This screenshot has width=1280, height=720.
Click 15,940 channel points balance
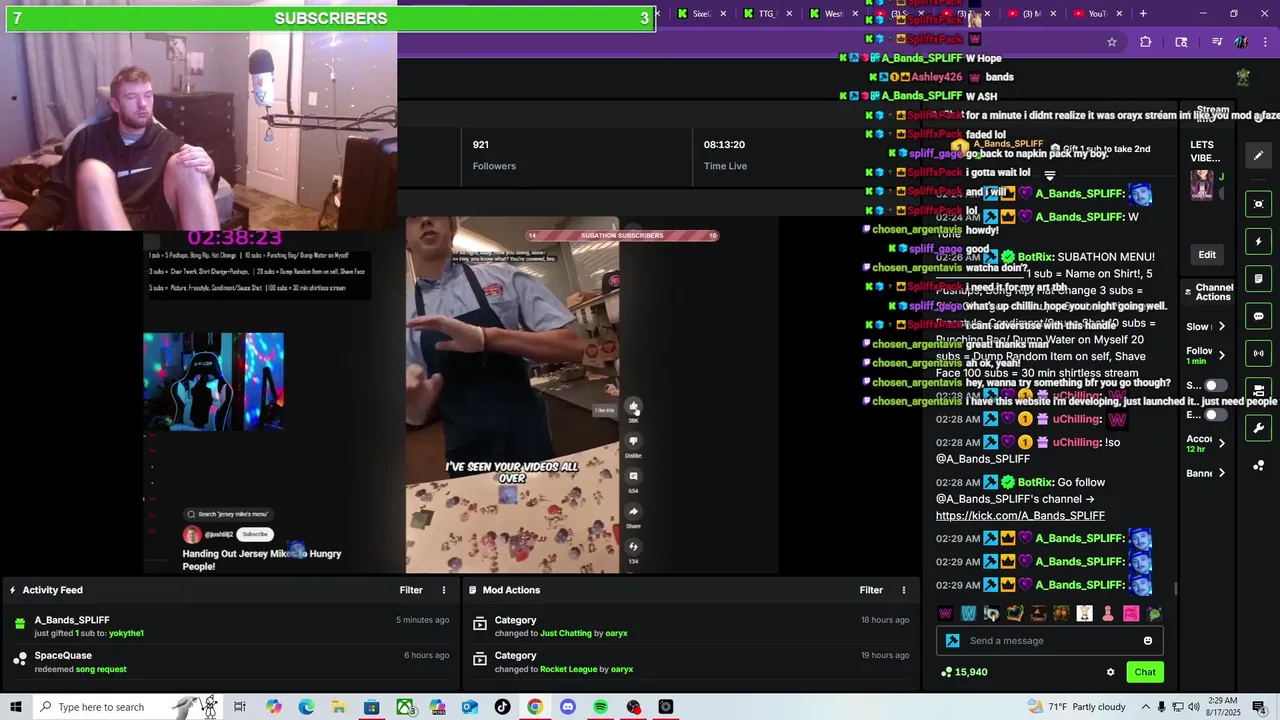coord(964,672)
